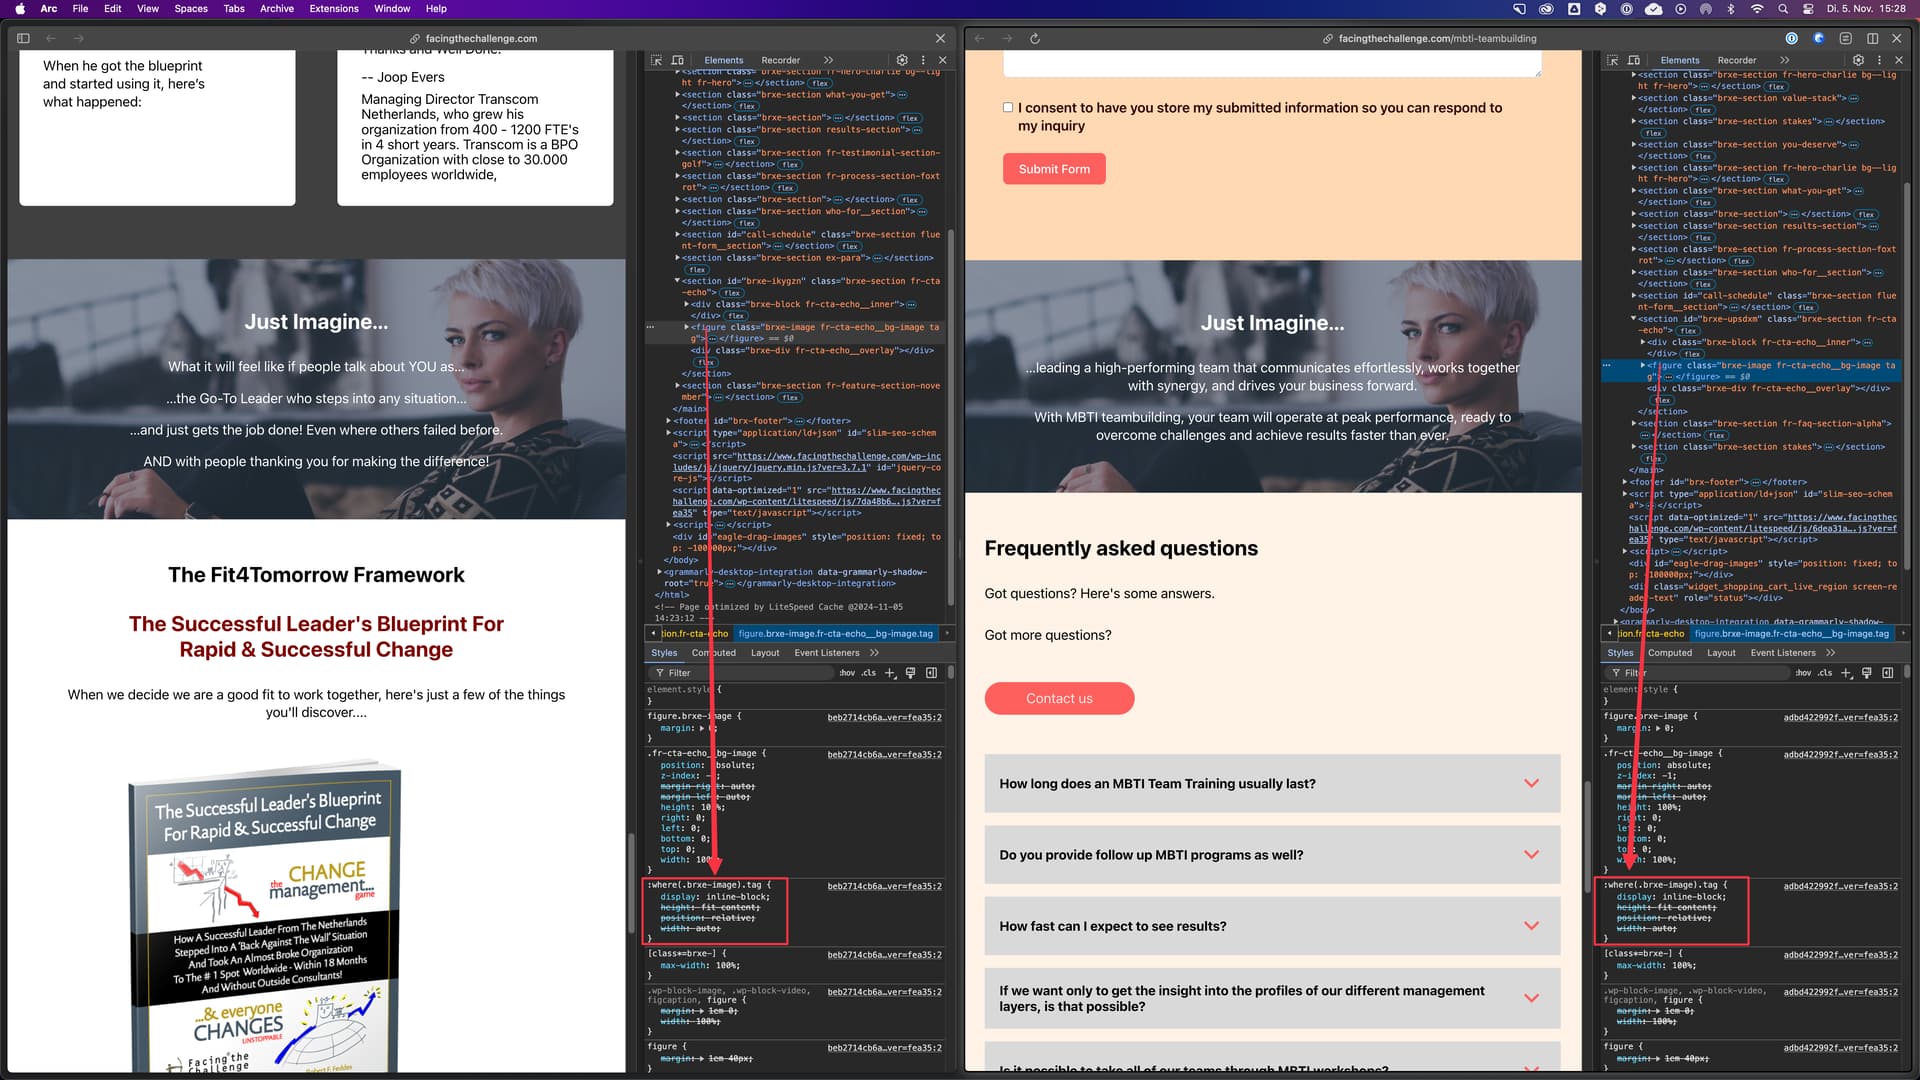Viewport: 1920px width, 1080px height.
Task: Click new style rule plus in left Styles
Action: [x=890, y=673]
